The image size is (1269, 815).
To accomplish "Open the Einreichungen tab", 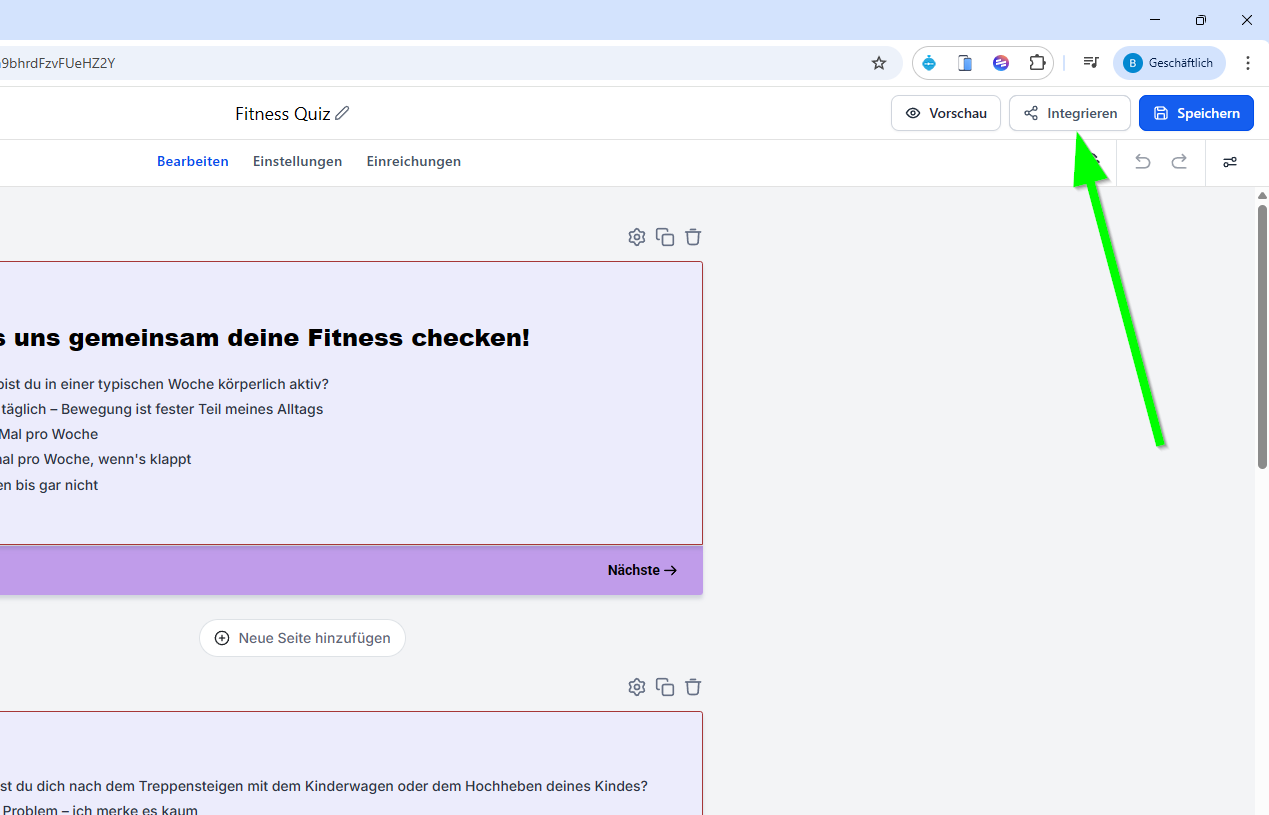I will (x=414, y=161).
